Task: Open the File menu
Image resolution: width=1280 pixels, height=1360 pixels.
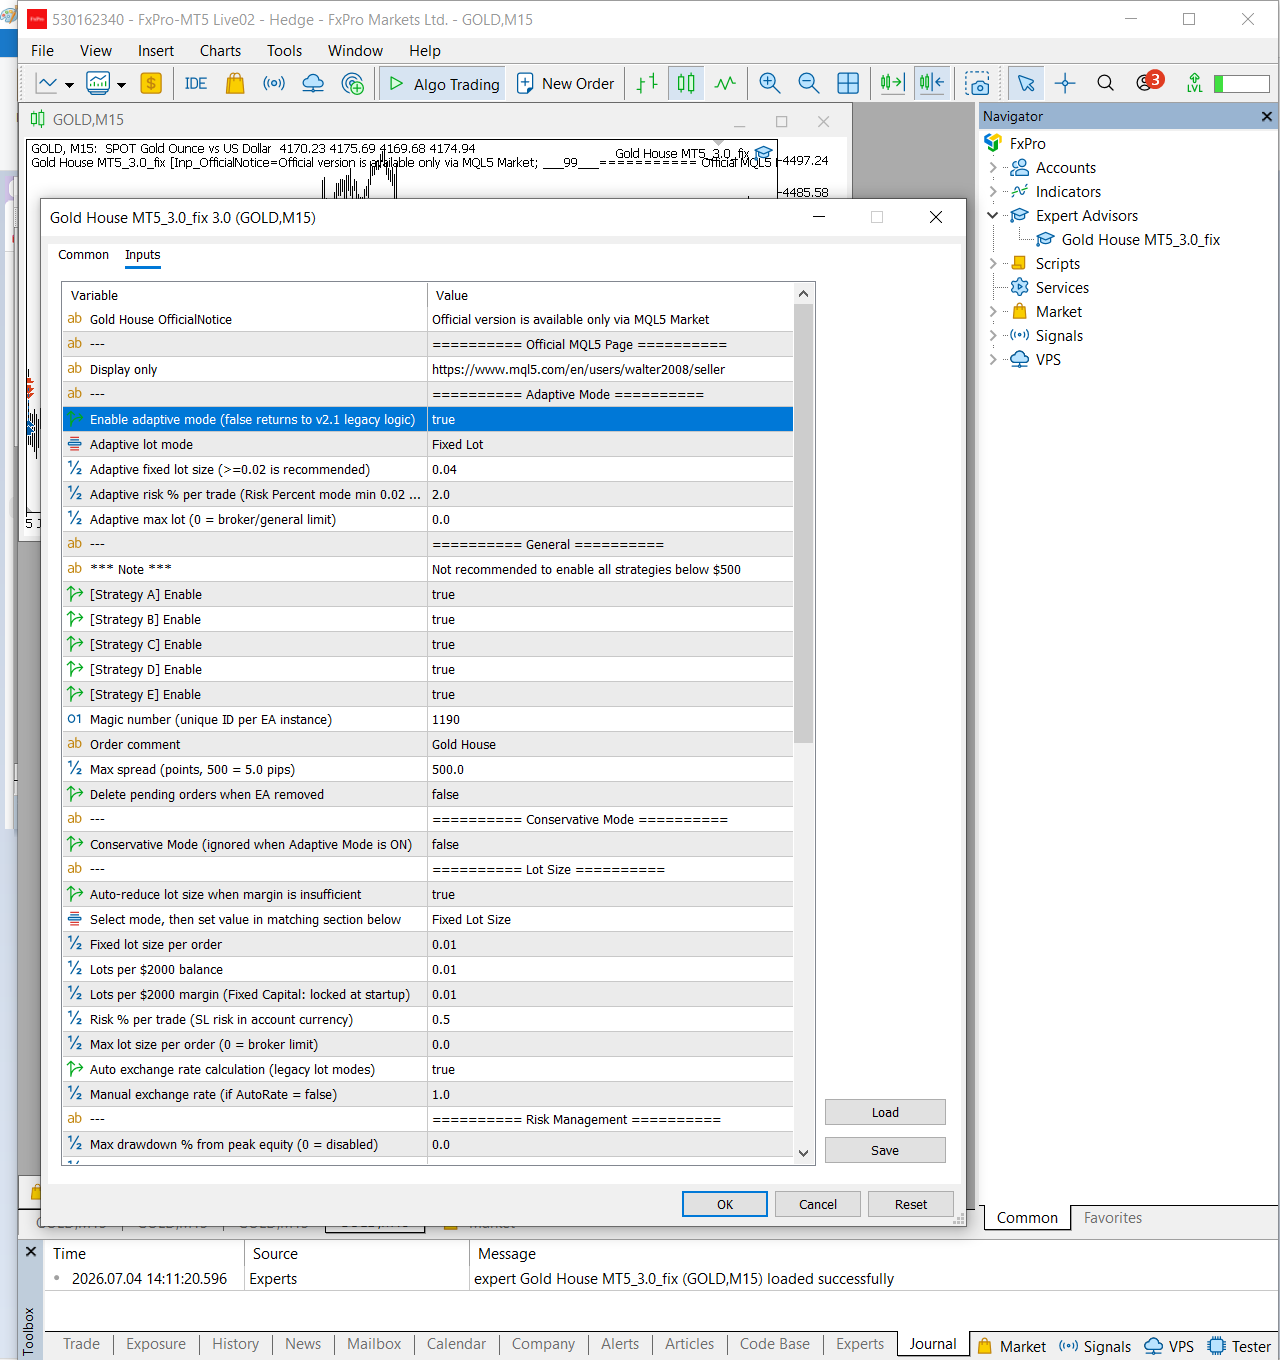Action: pos(42,51)
